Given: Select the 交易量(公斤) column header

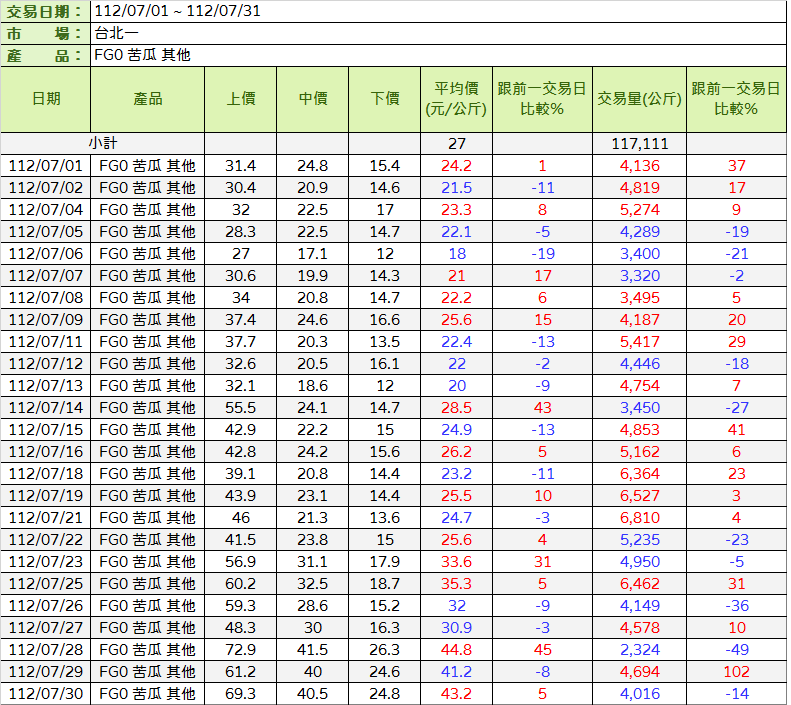Looking at the screenshot, I should (x=640, y=99).
